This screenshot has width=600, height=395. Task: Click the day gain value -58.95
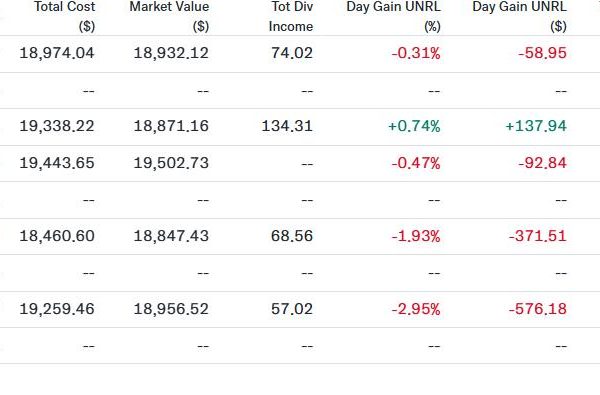click(x=542, y=53)
